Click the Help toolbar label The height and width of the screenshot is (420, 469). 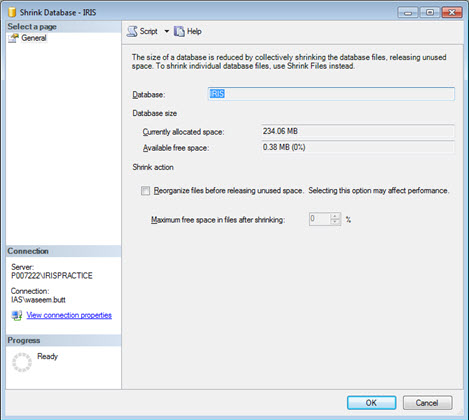click(x=194, y=31)
